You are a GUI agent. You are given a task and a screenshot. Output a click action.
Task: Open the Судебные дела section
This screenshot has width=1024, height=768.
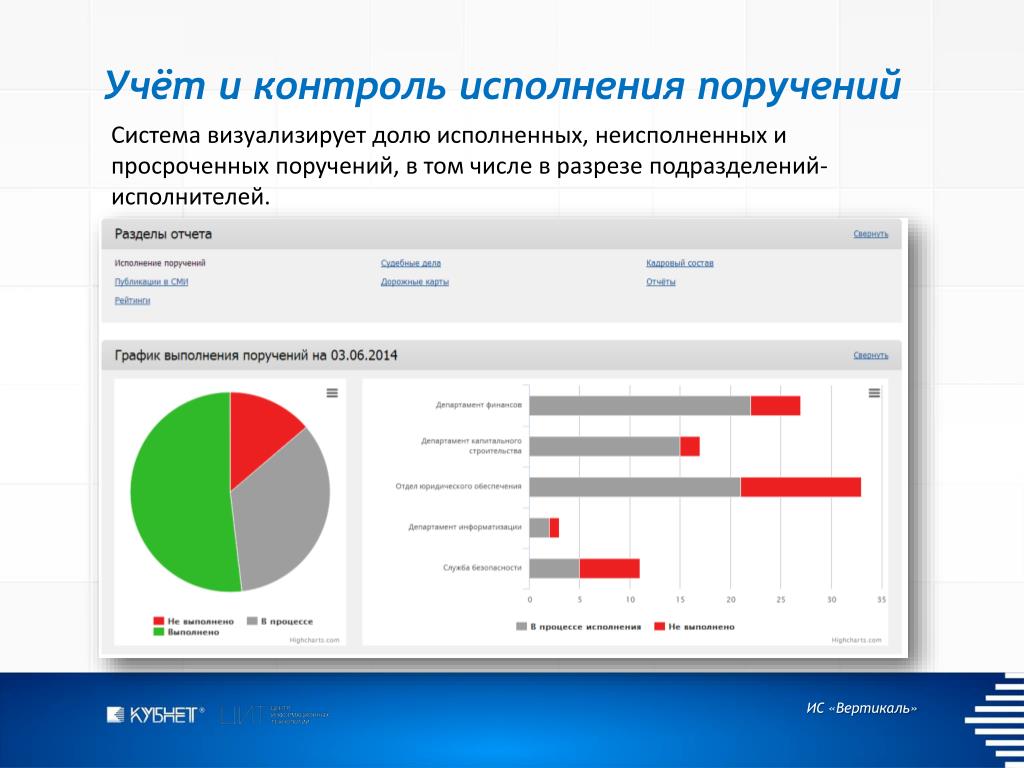411,263
